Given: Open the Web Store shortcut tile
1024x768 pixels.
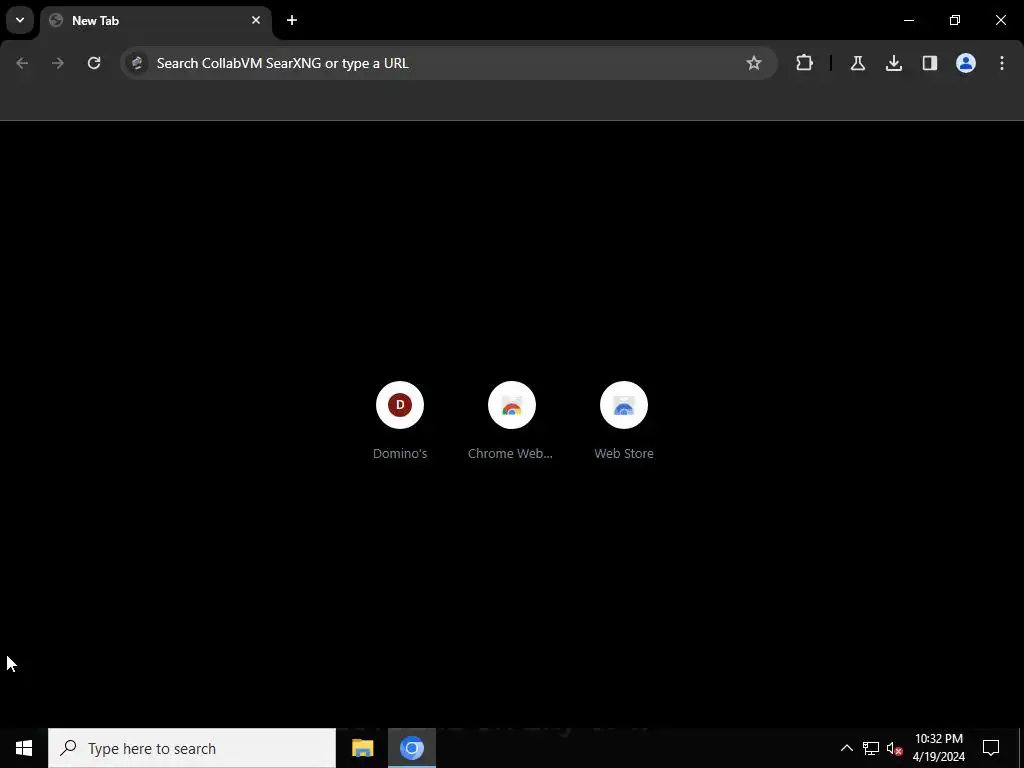Looking at the screenshot, I should [x=624, y=421].
